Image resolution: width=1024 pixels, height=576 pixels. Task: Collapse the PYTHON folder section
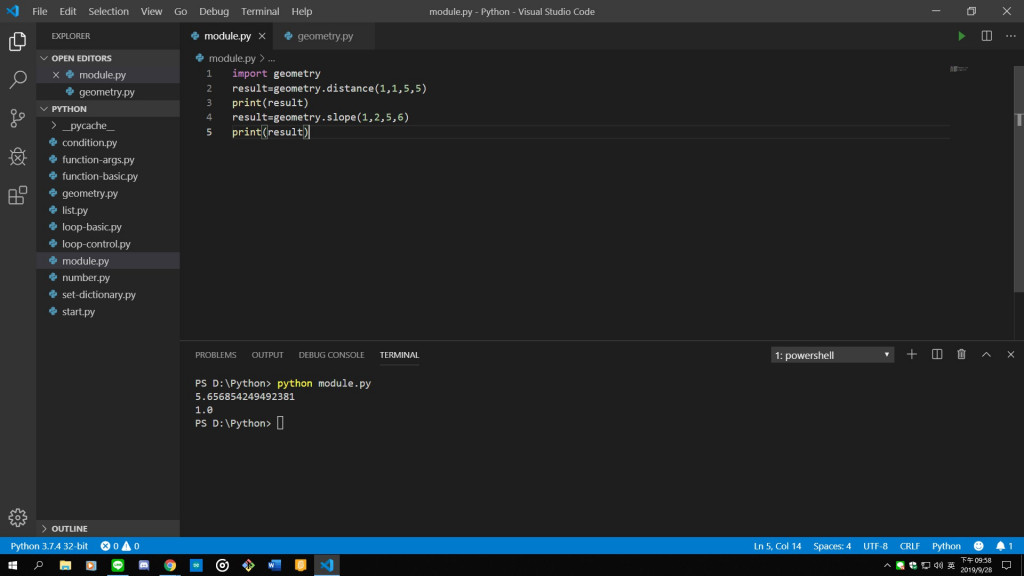(x=108, y=108)
